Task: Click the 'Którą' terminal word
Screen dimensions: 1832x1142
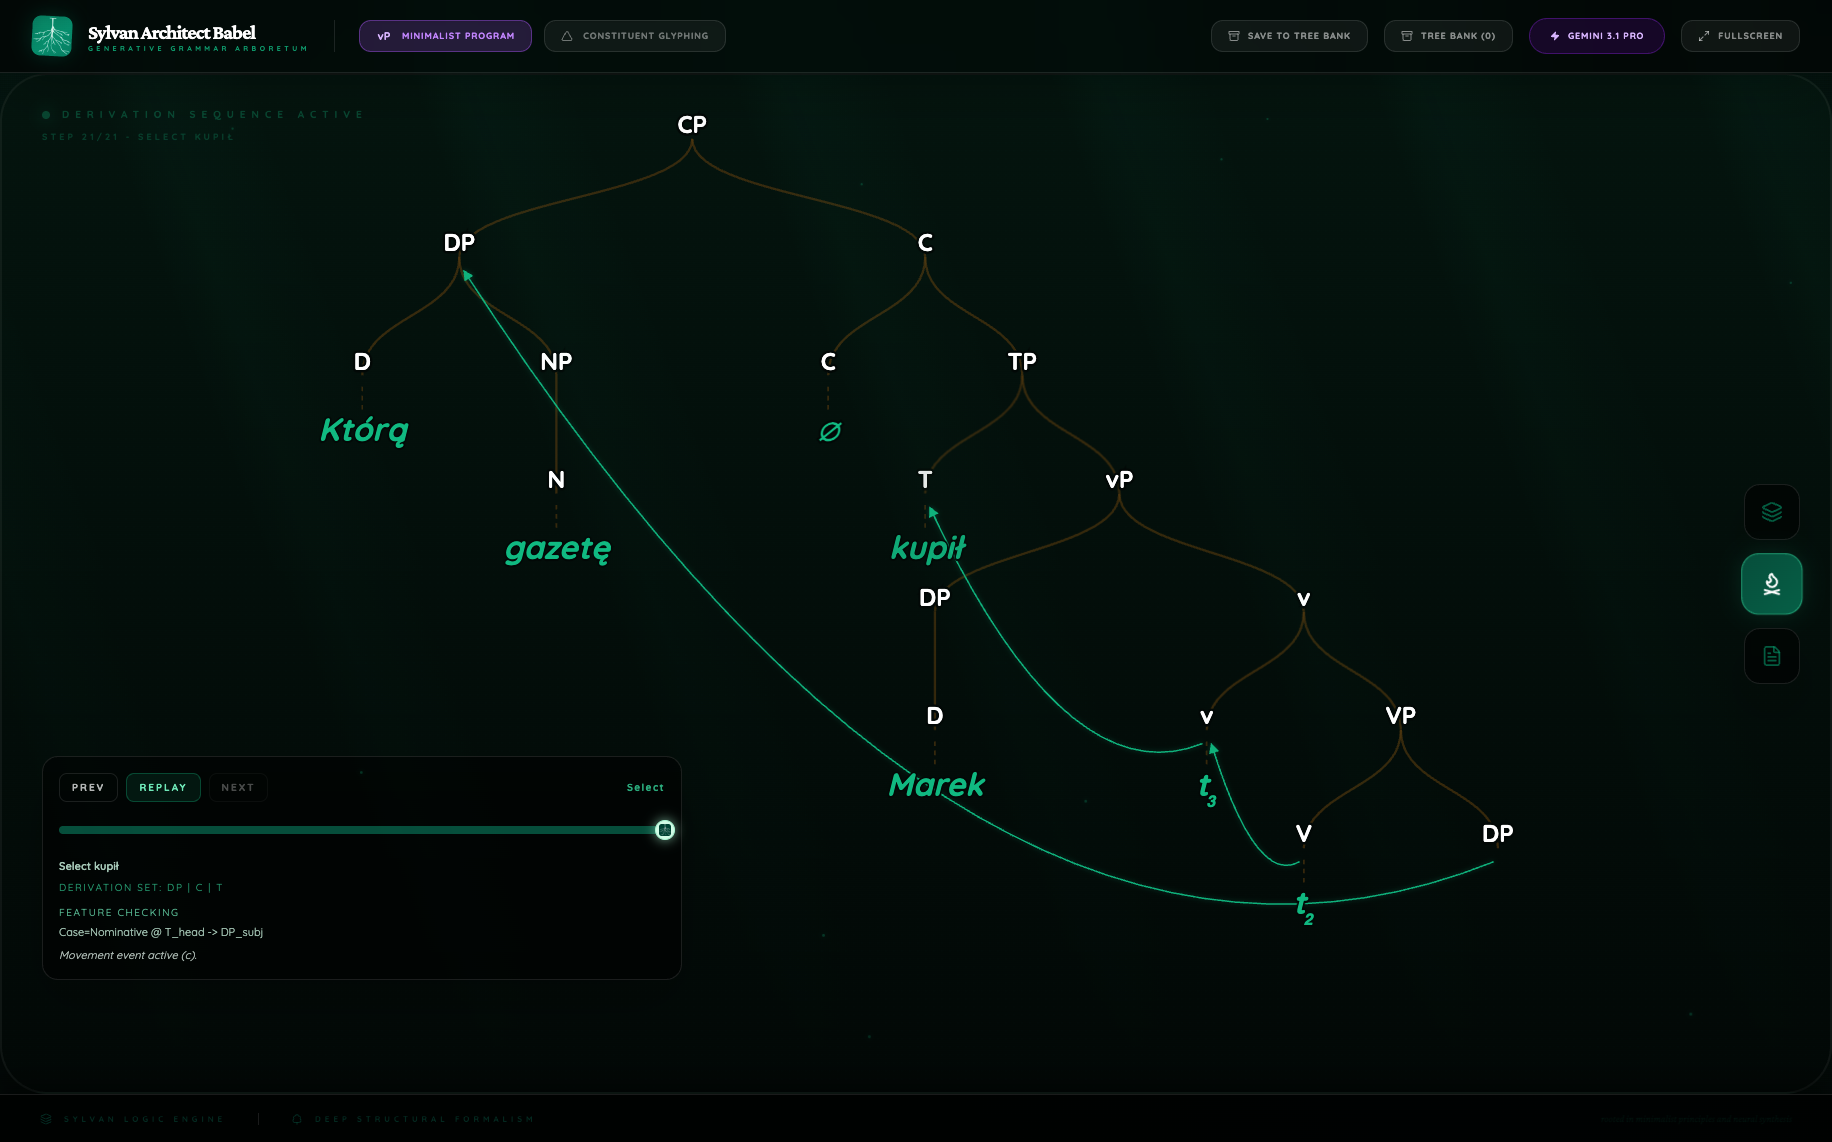Action: coord(364,430)
